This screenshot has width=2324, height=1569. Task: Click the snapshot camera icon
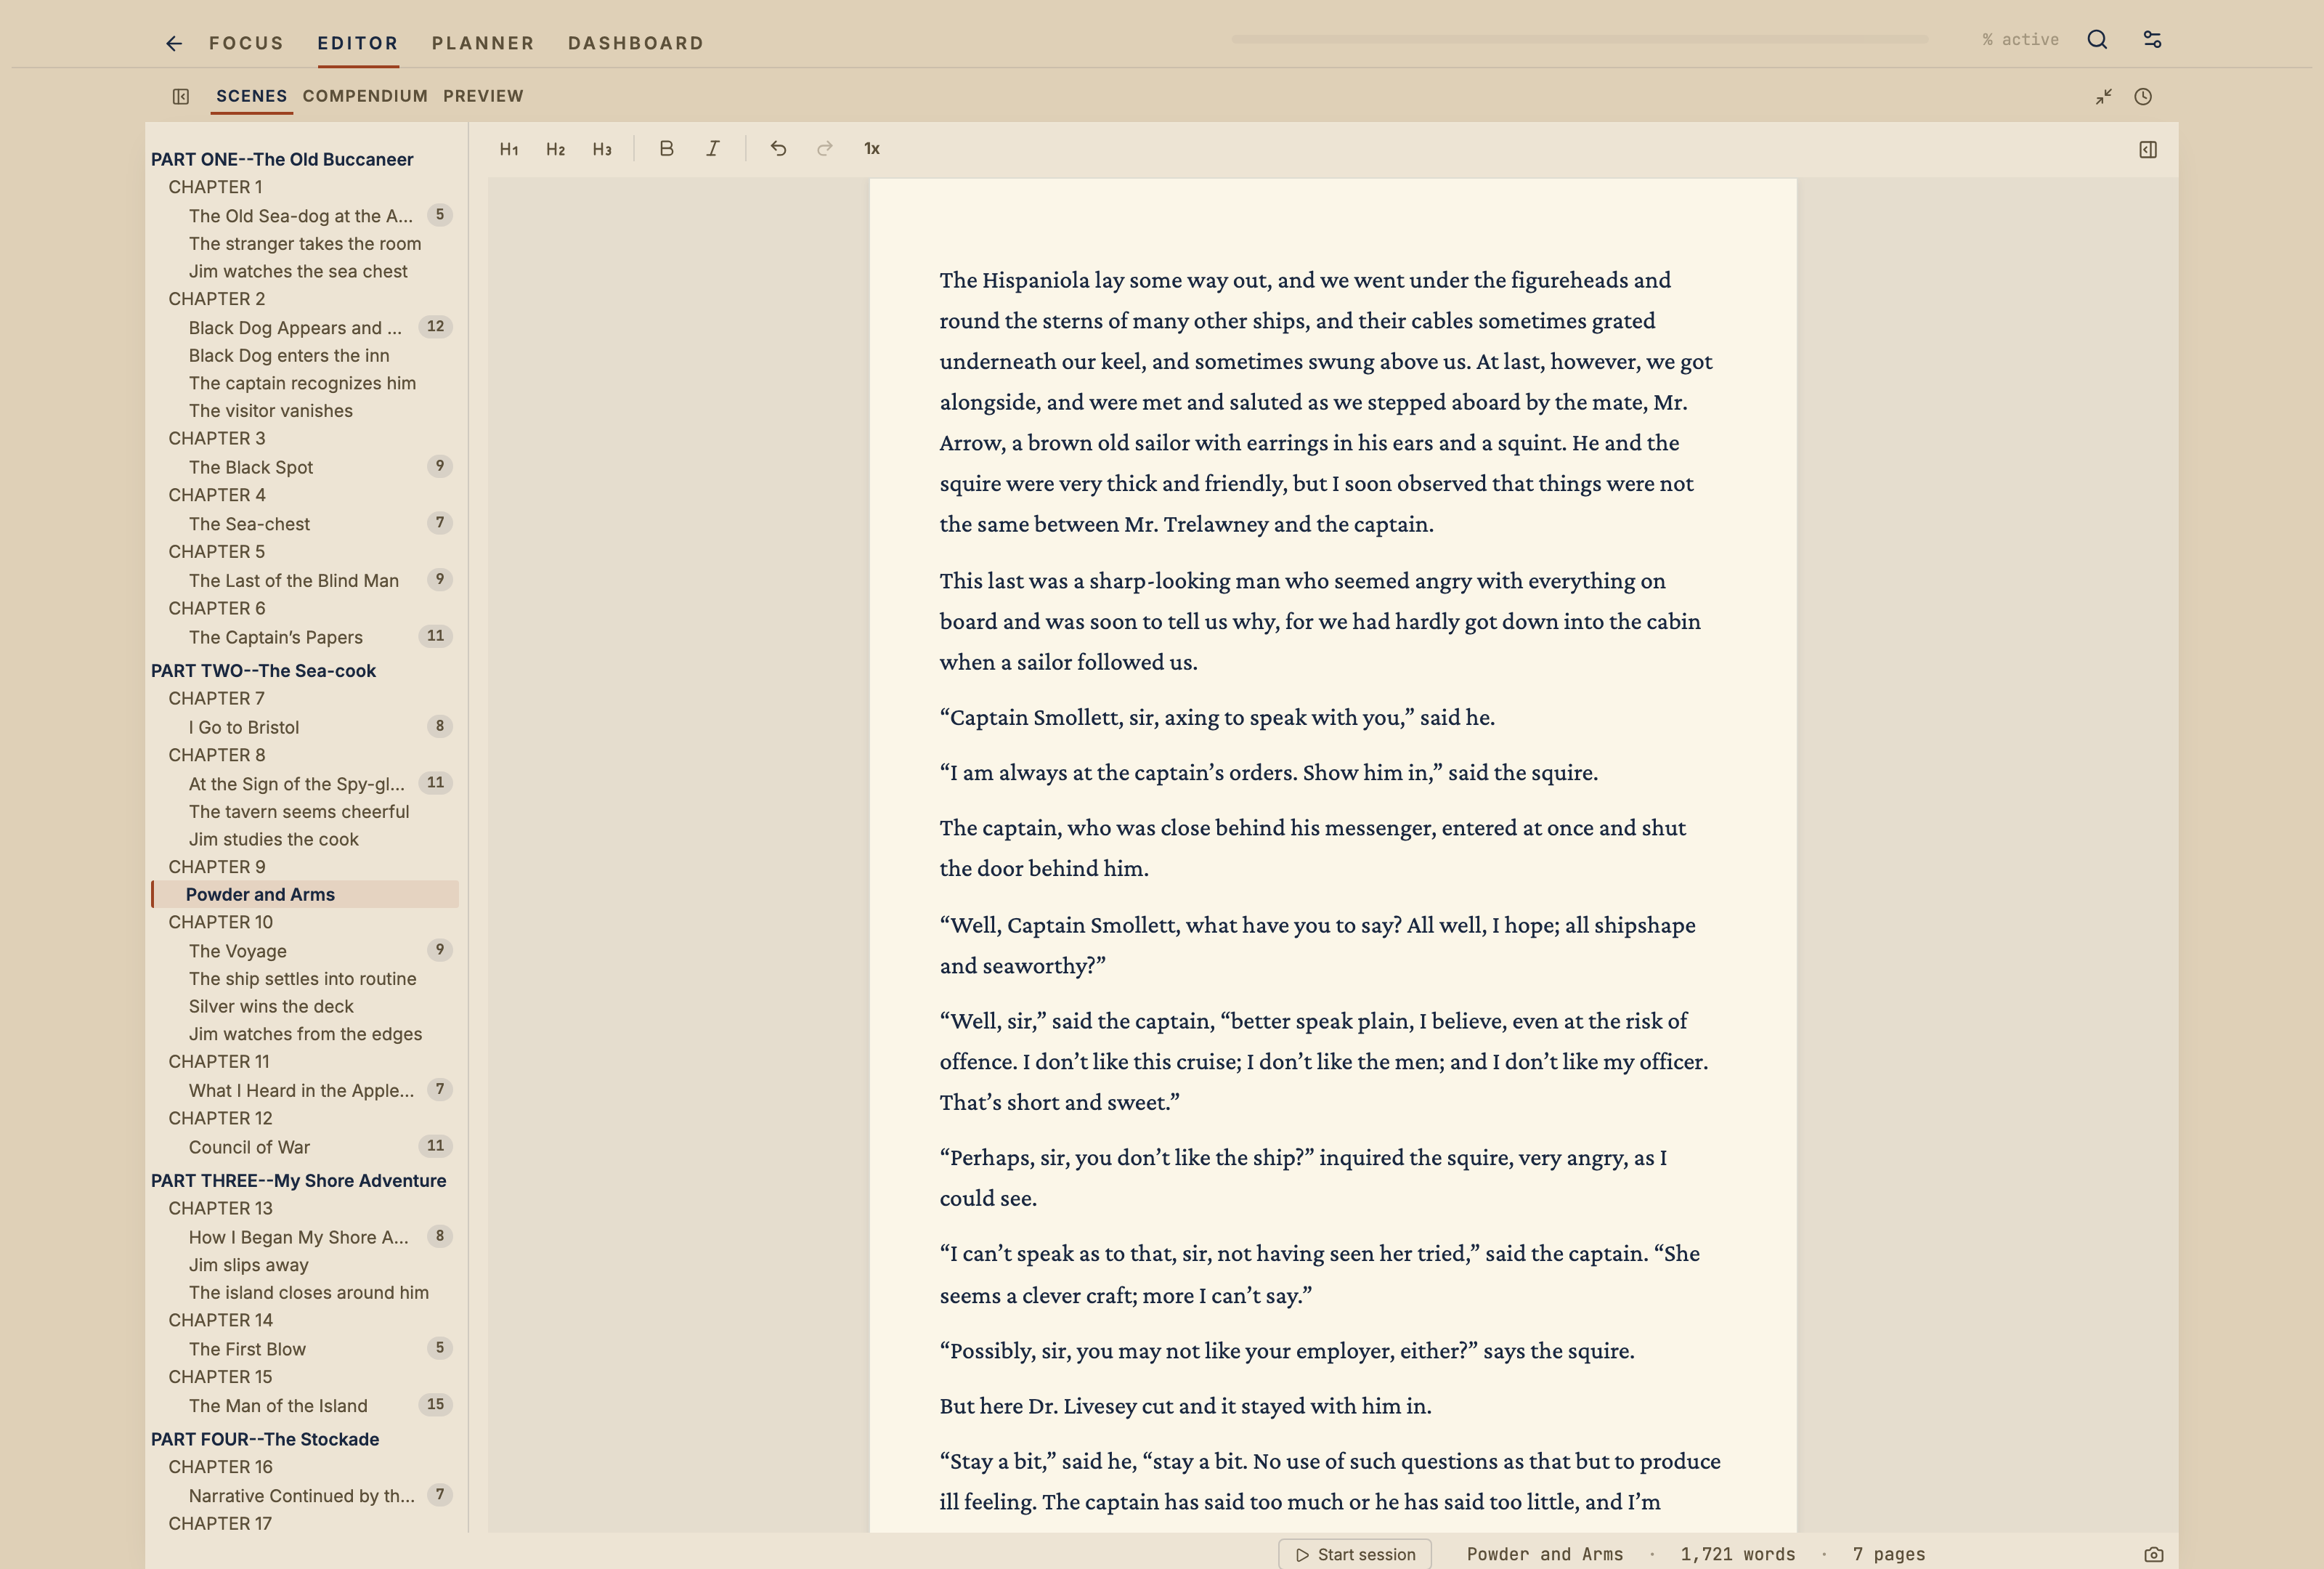click(x=2153, y=1554)
